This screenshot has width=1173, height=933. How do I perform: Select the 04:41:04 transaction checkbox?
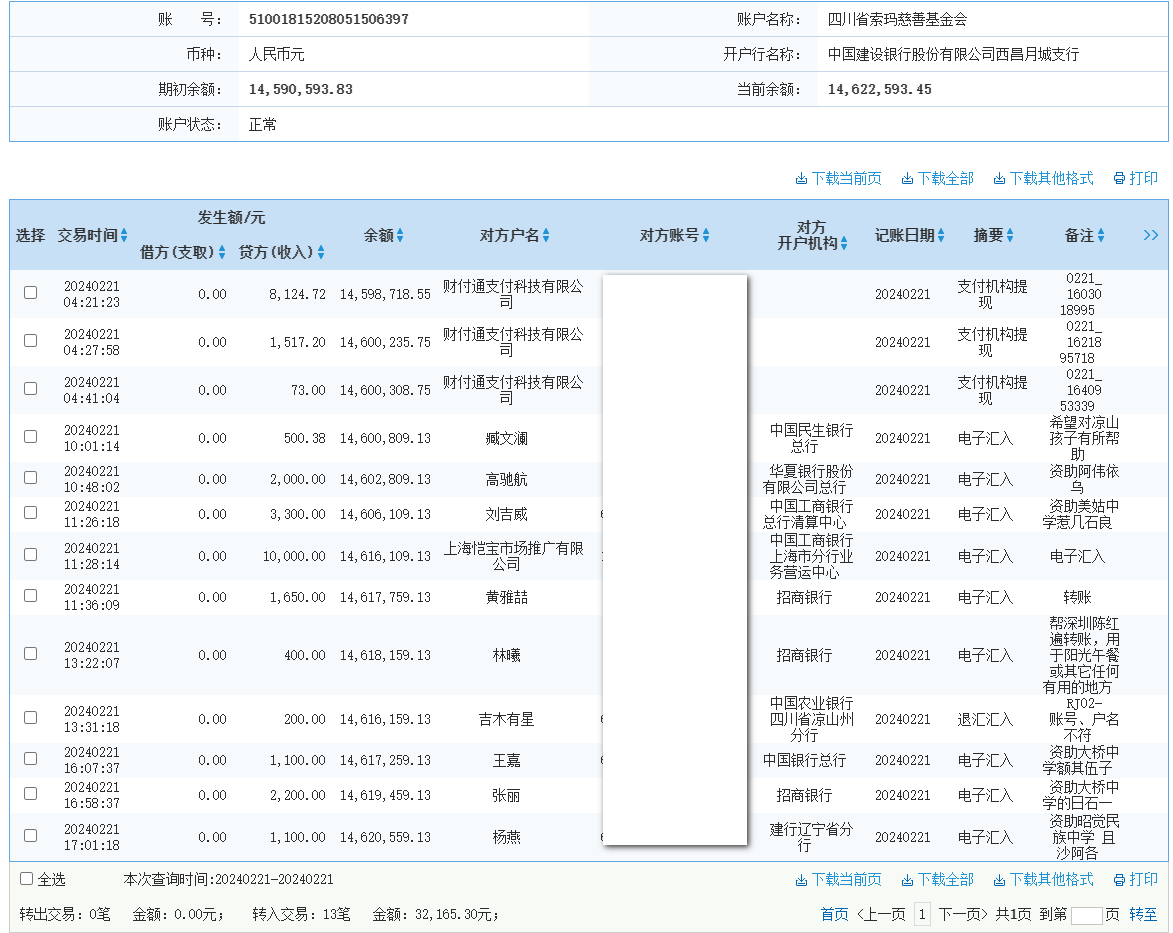31,388
